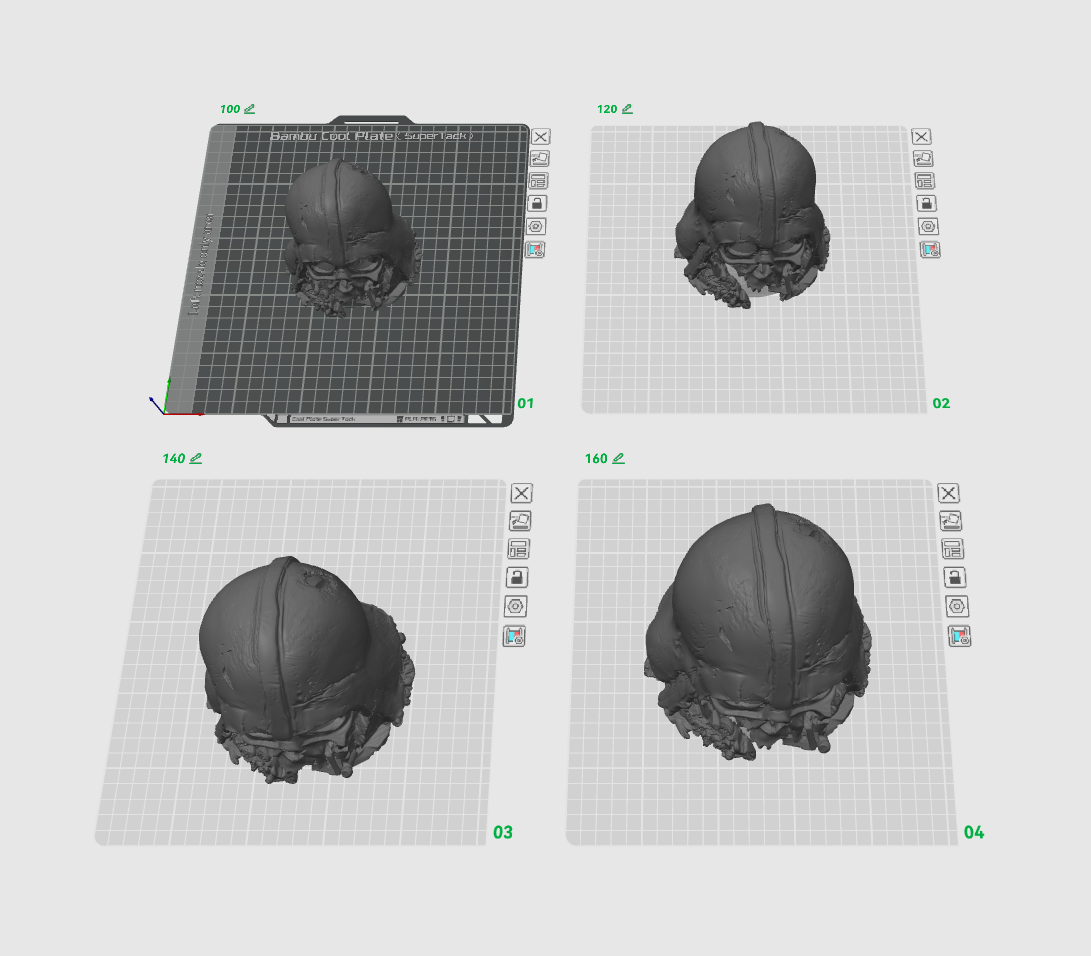Auto orient objects on plate 01

[539, 159]
